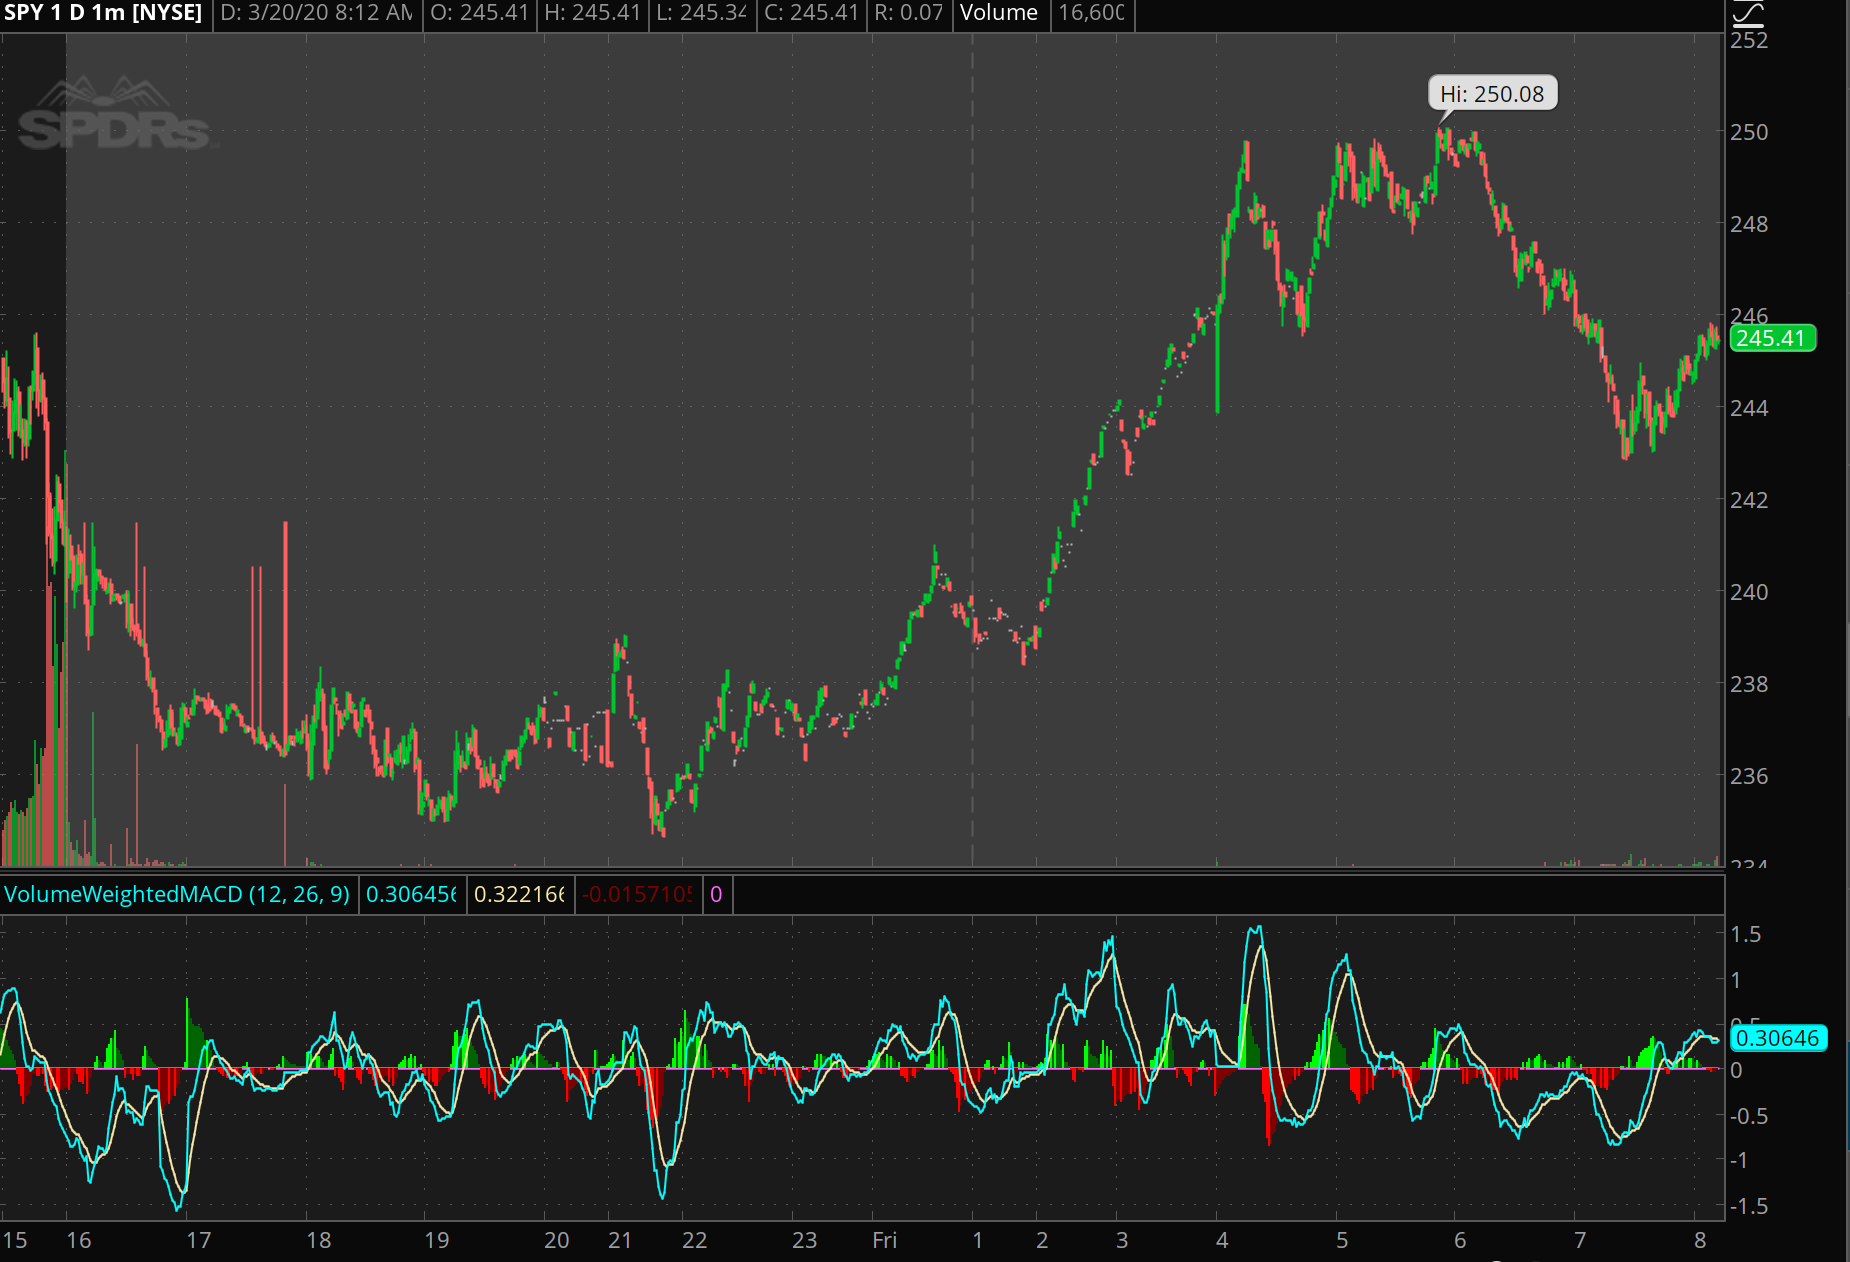
Task: Click the 16,600 volume value
Action: [1091, 13]
